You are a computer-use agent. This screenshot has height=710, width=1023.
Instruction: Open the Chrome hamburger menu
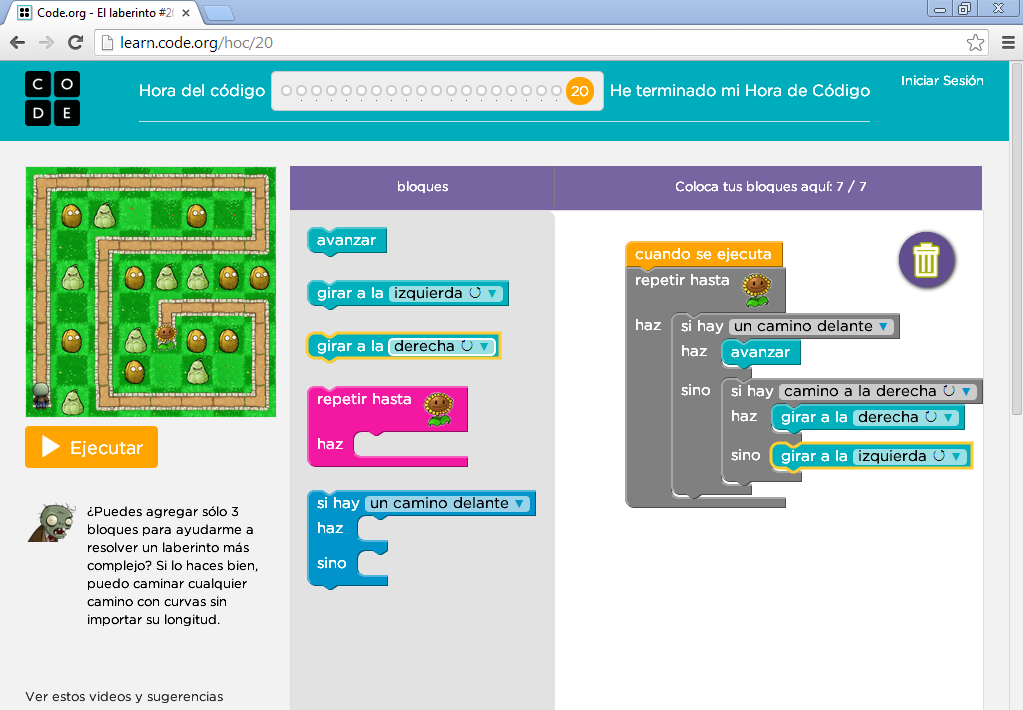click(1008, 43)
